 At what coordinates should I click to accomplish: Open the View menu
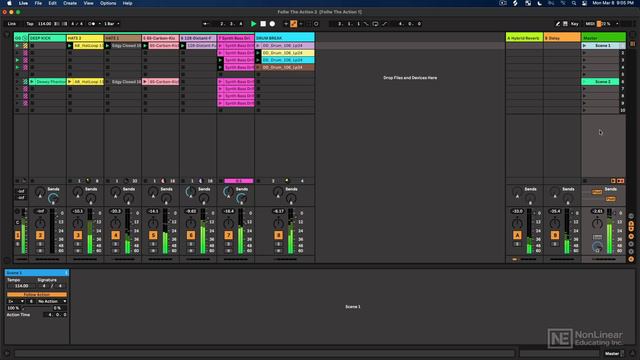click(x=88, y=3)
